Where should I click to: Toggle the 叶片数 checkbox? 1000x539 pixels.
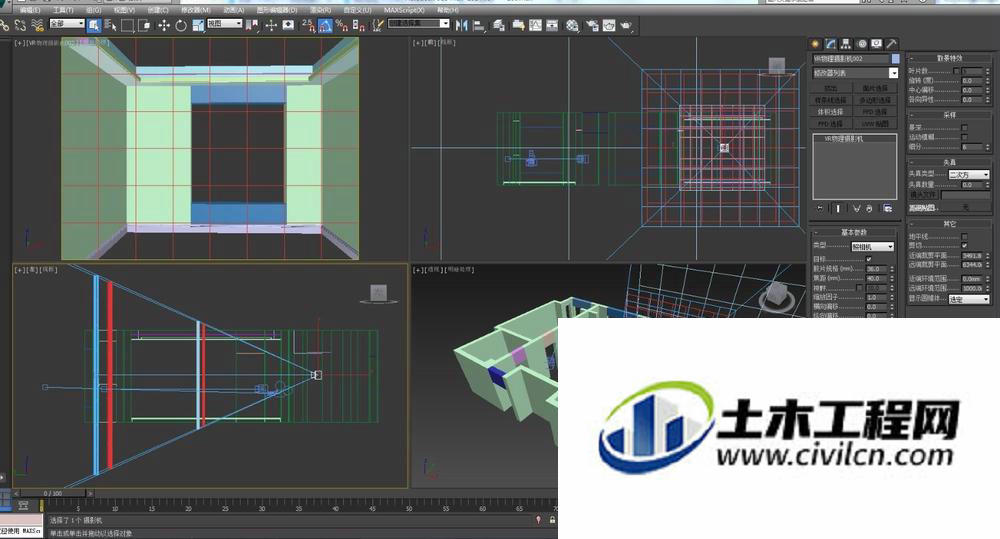pos(956,71)
